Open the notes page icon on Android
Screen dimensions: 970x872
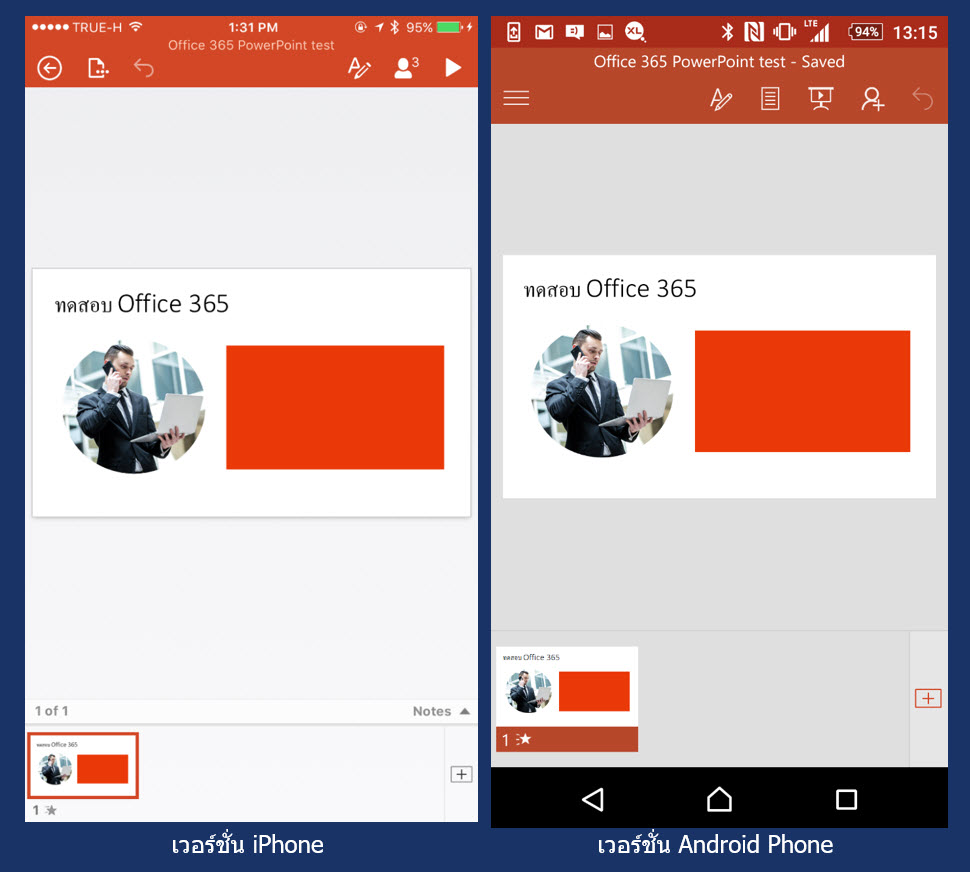[x=770, y=99]
